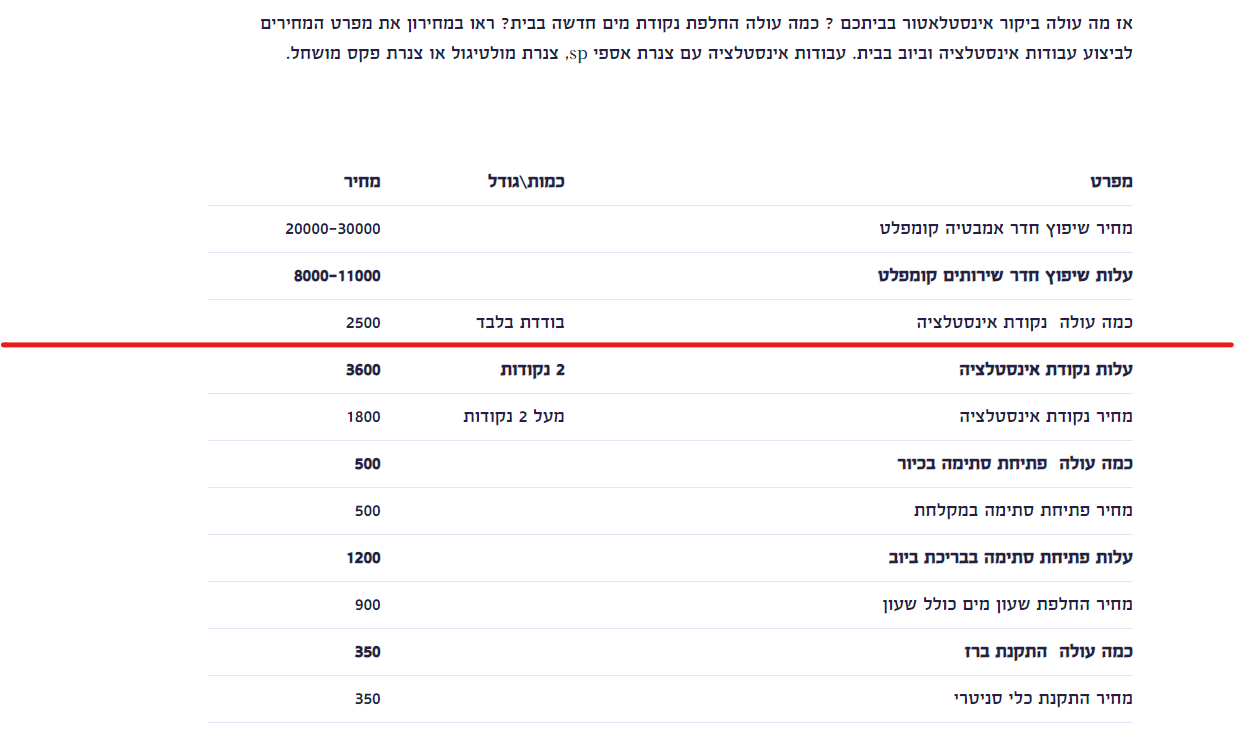Click the 3600 price value
Viewport: 1234px width, 736px height.
(x=363, y=370)
